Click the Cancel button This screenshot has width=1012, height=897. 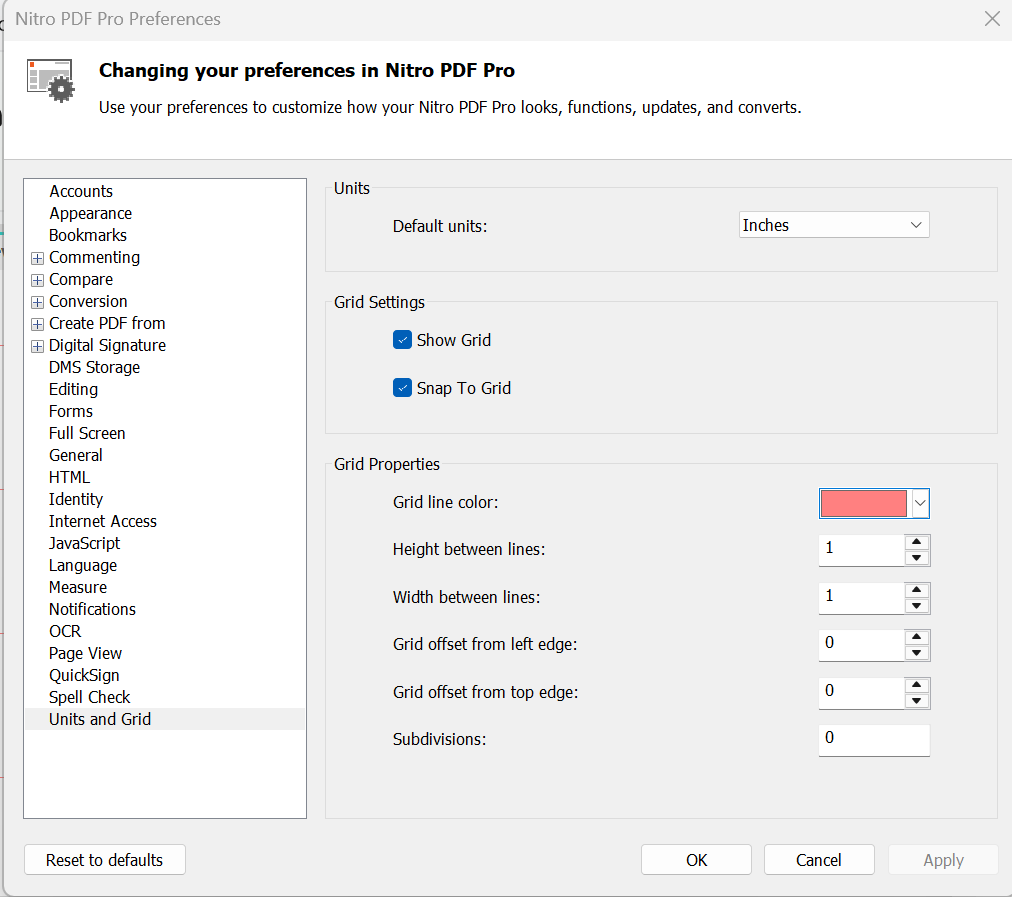[819, 860]
